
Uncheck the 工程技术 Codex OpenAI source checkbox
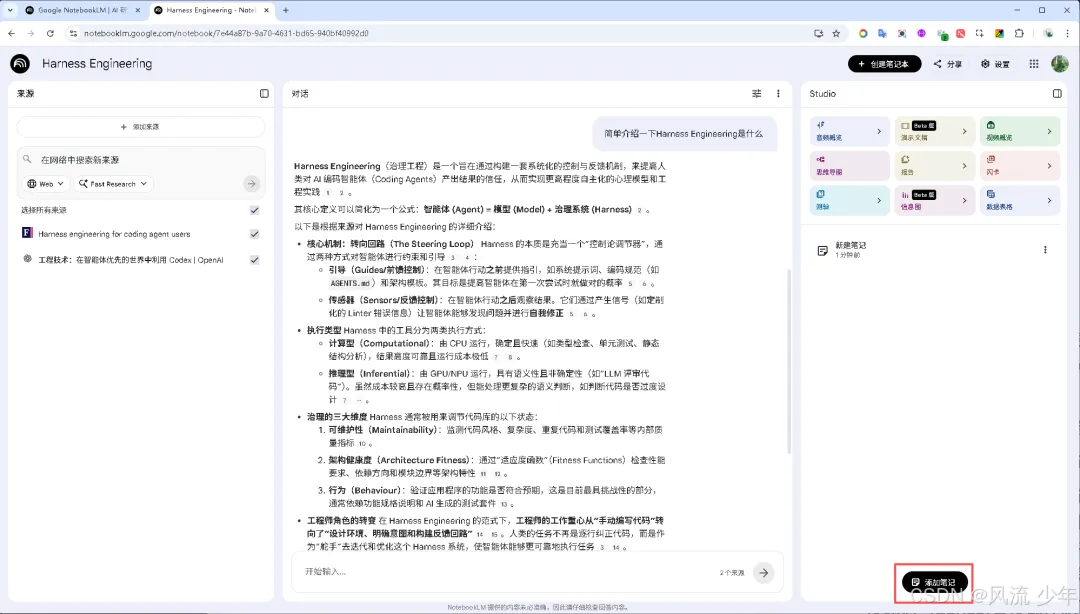tap(254, 260)
